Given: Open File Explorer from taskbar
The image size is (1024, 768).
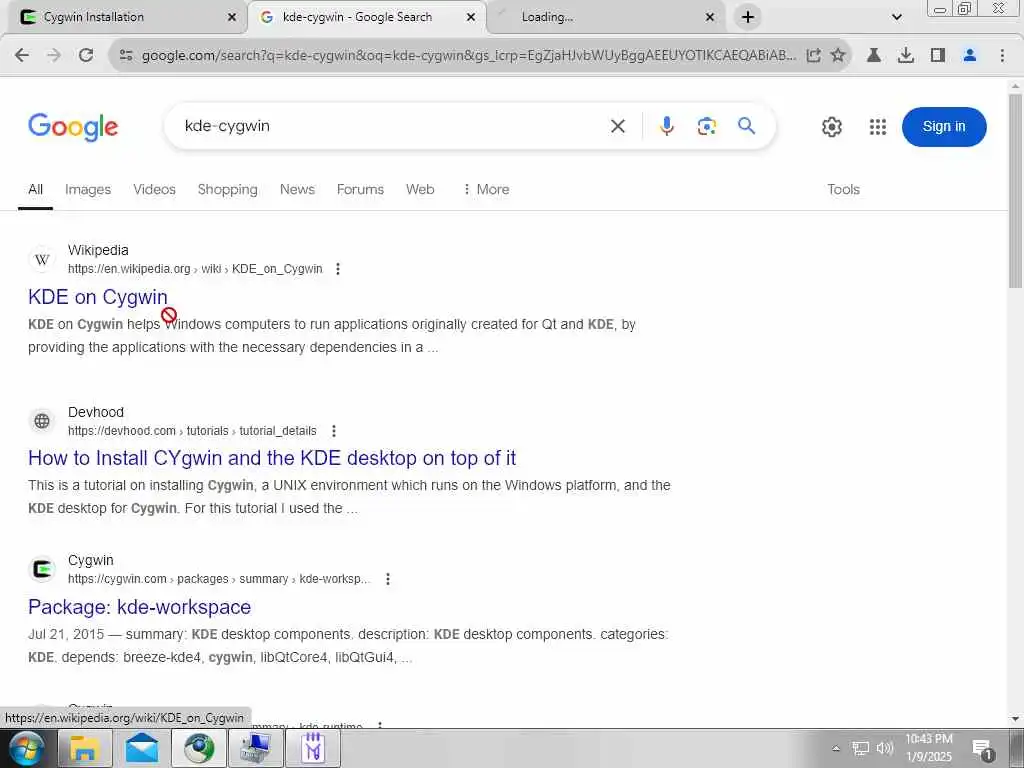Looking at the screenshot, I should (84, 748).
